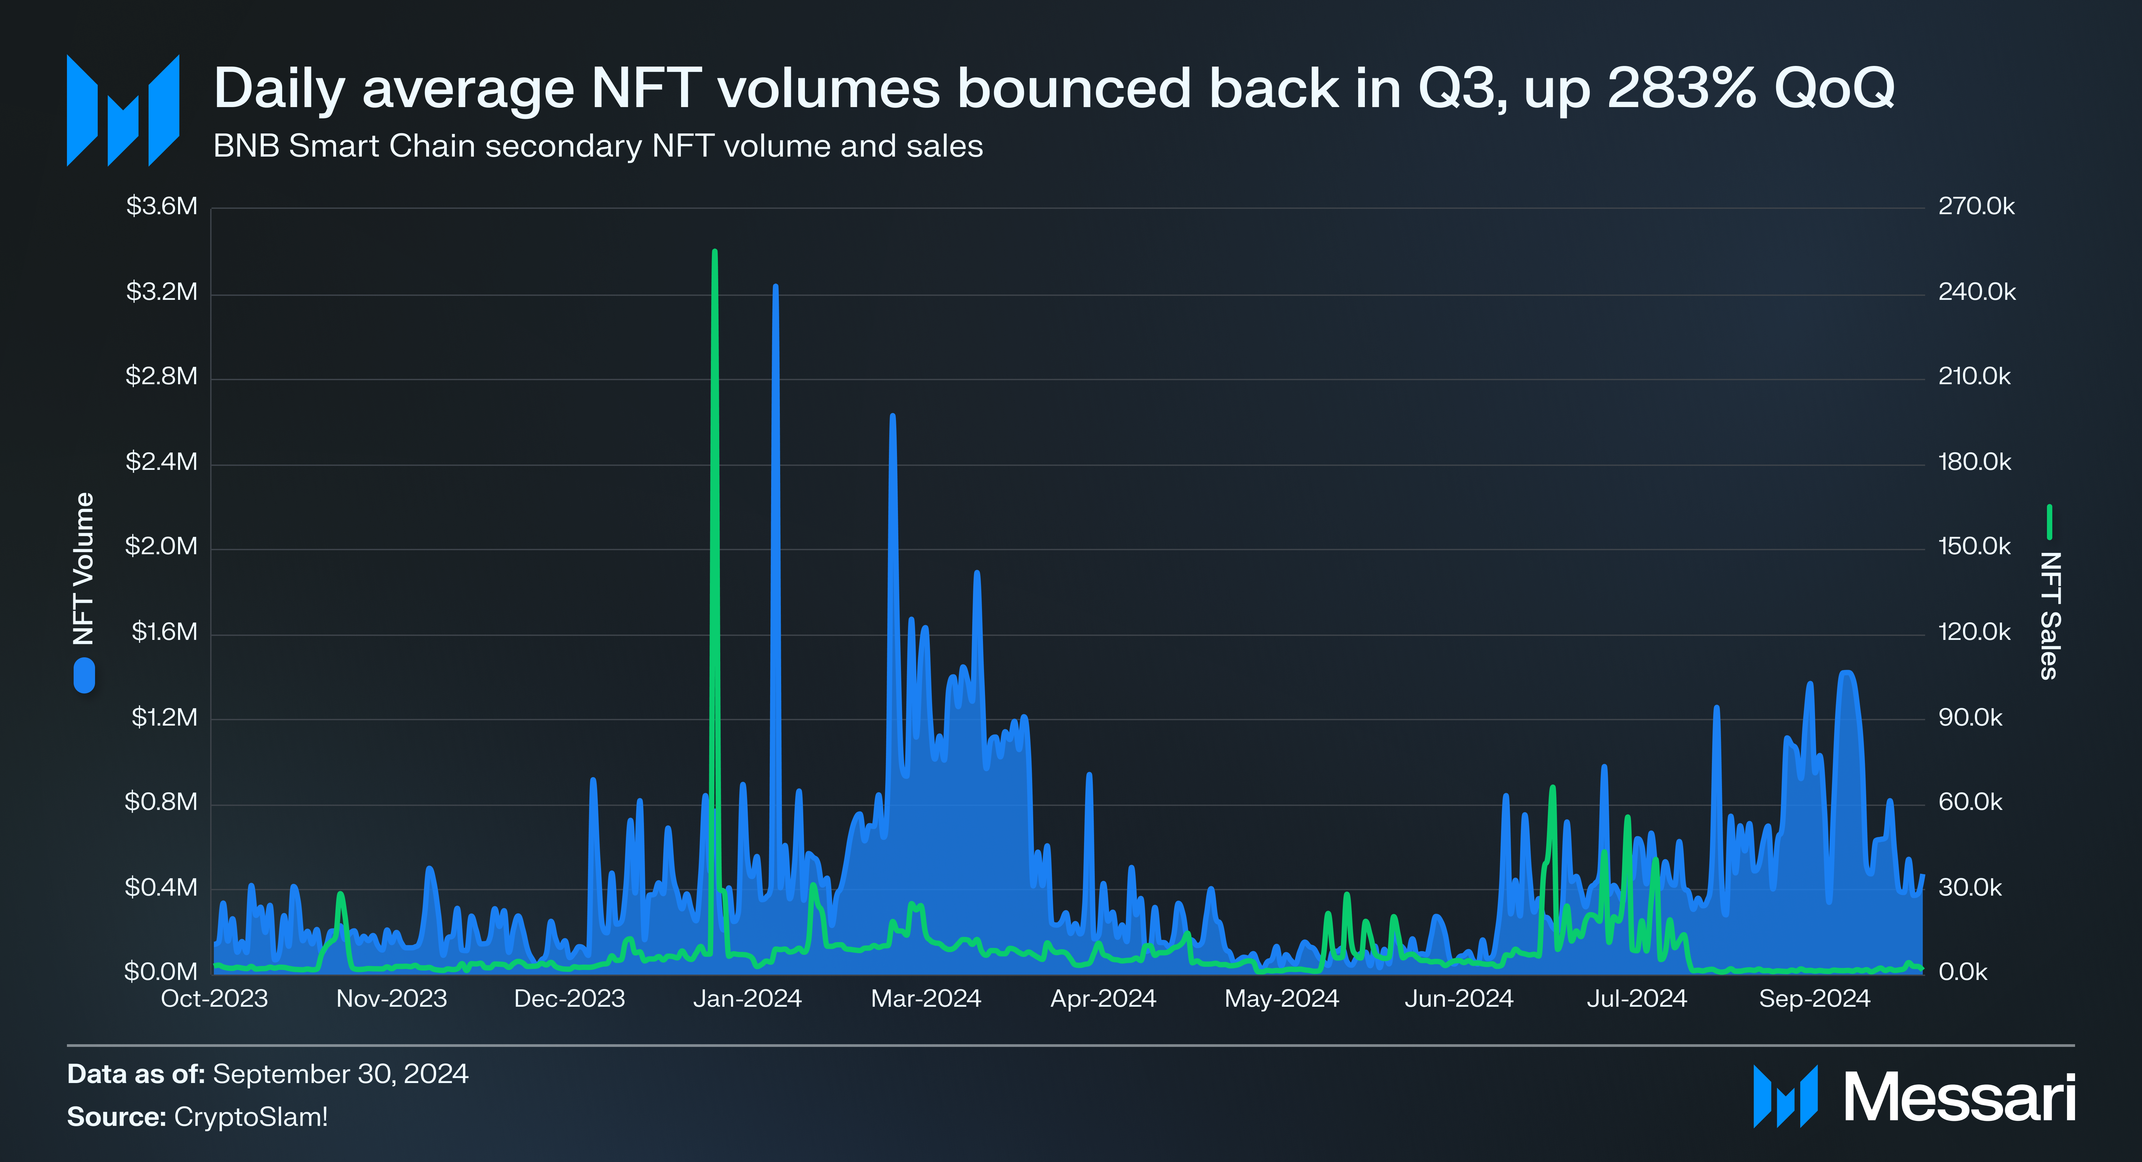Click the BNB Smart Chain subtitle
The height and width of the screenshot is (1162, 2142).
click(598, 147)
